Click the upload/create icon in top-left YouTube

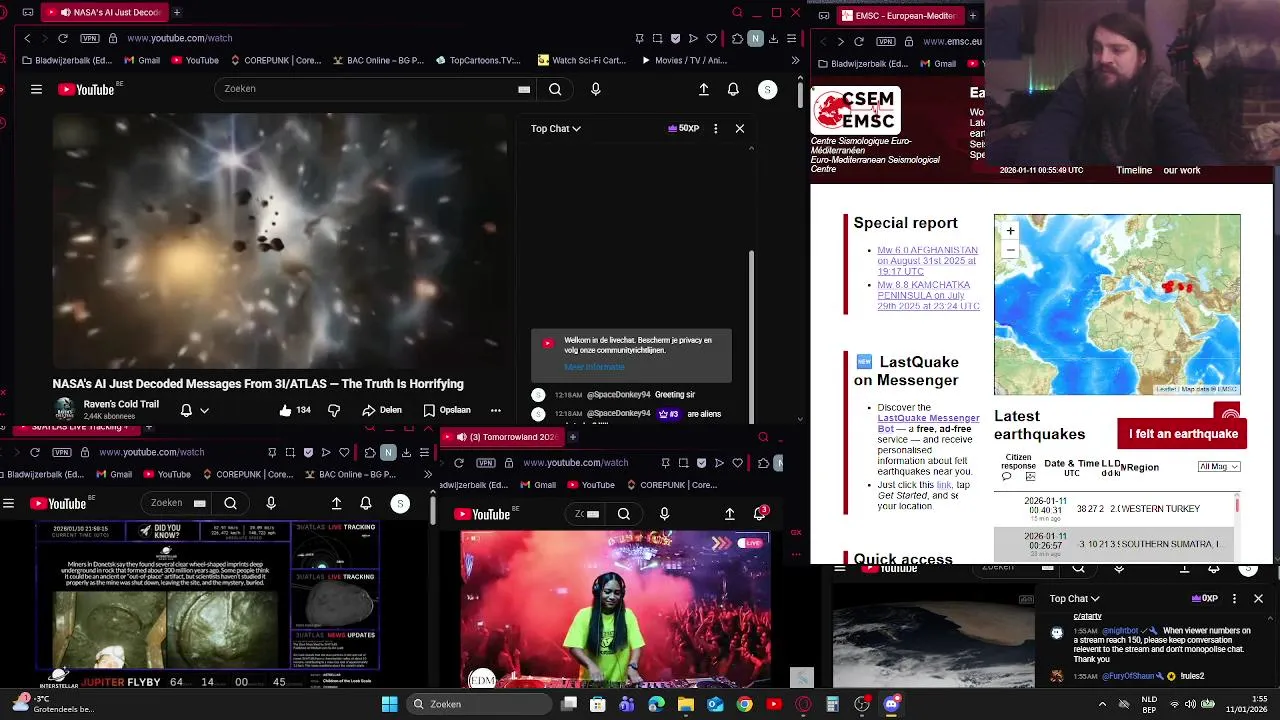(703, 89)
